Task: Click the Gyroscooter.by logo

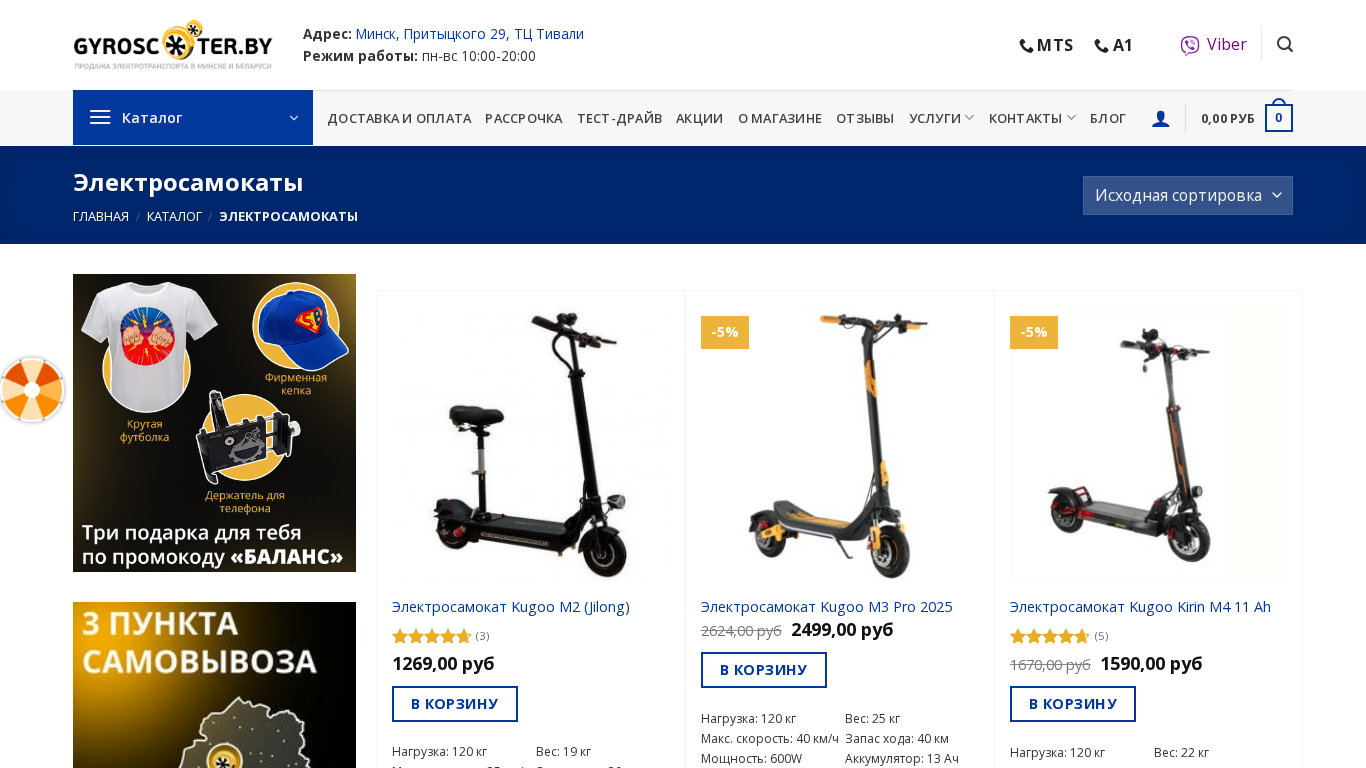Action: pos(173,45)
